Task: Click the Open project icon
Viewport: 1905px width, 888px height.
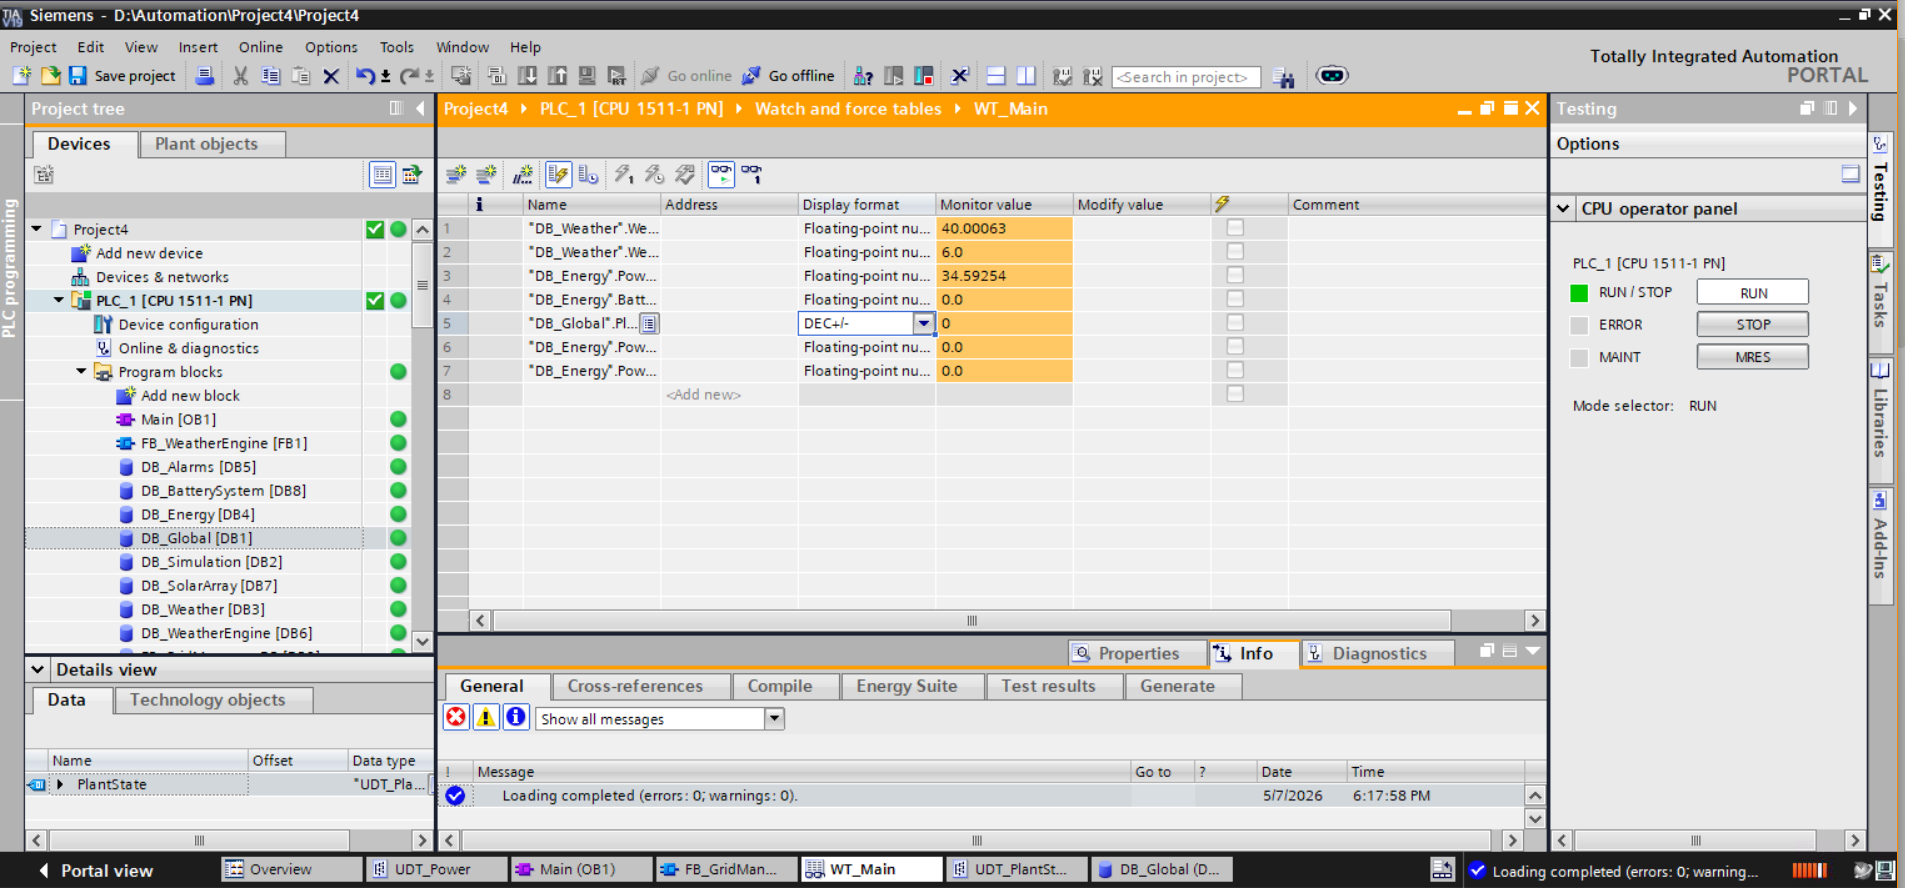Action: (50, 75)
